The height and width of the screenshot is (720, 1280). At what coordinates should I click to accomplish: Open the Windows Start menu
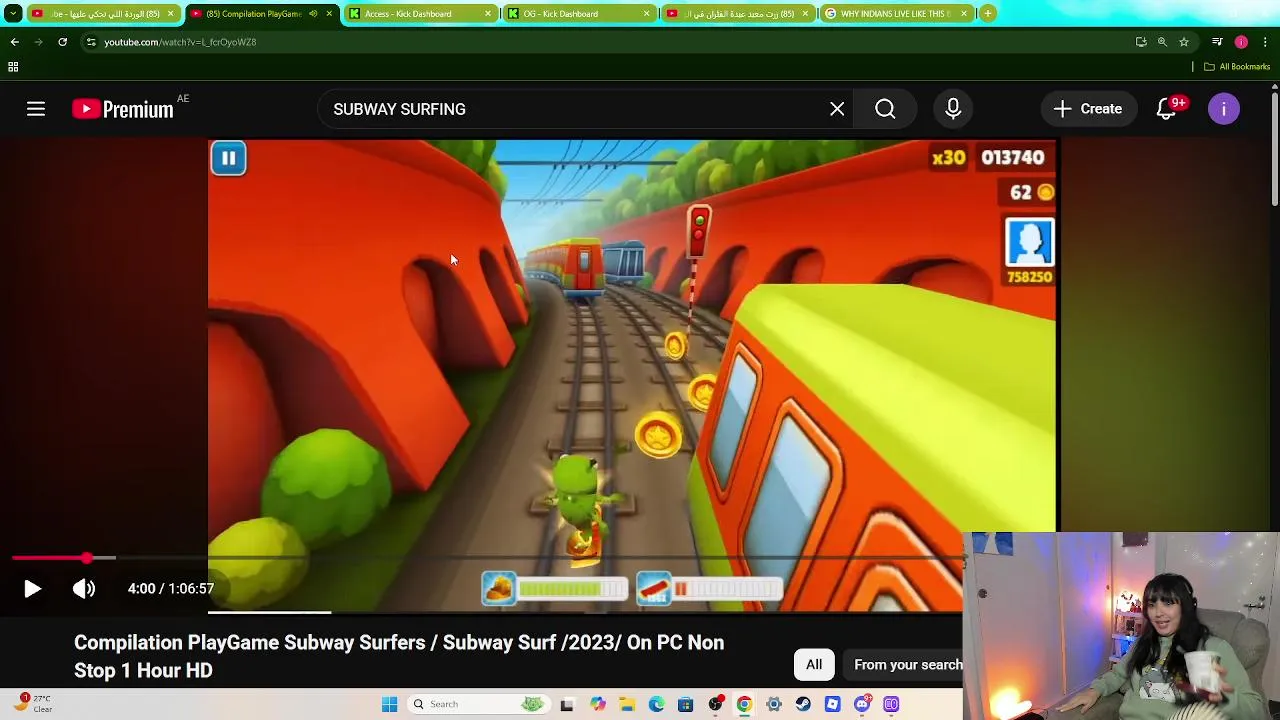click(390, 704)
